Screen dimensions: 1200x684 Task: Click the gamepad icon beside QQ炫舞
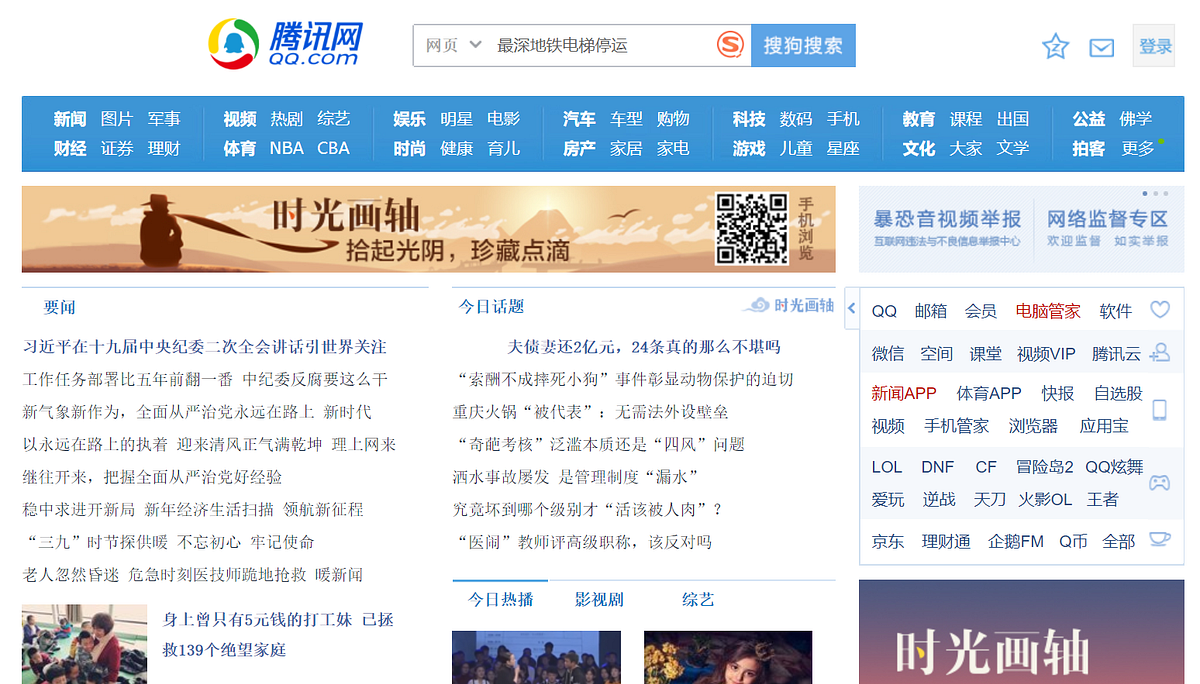click(x=1160, y=482)
